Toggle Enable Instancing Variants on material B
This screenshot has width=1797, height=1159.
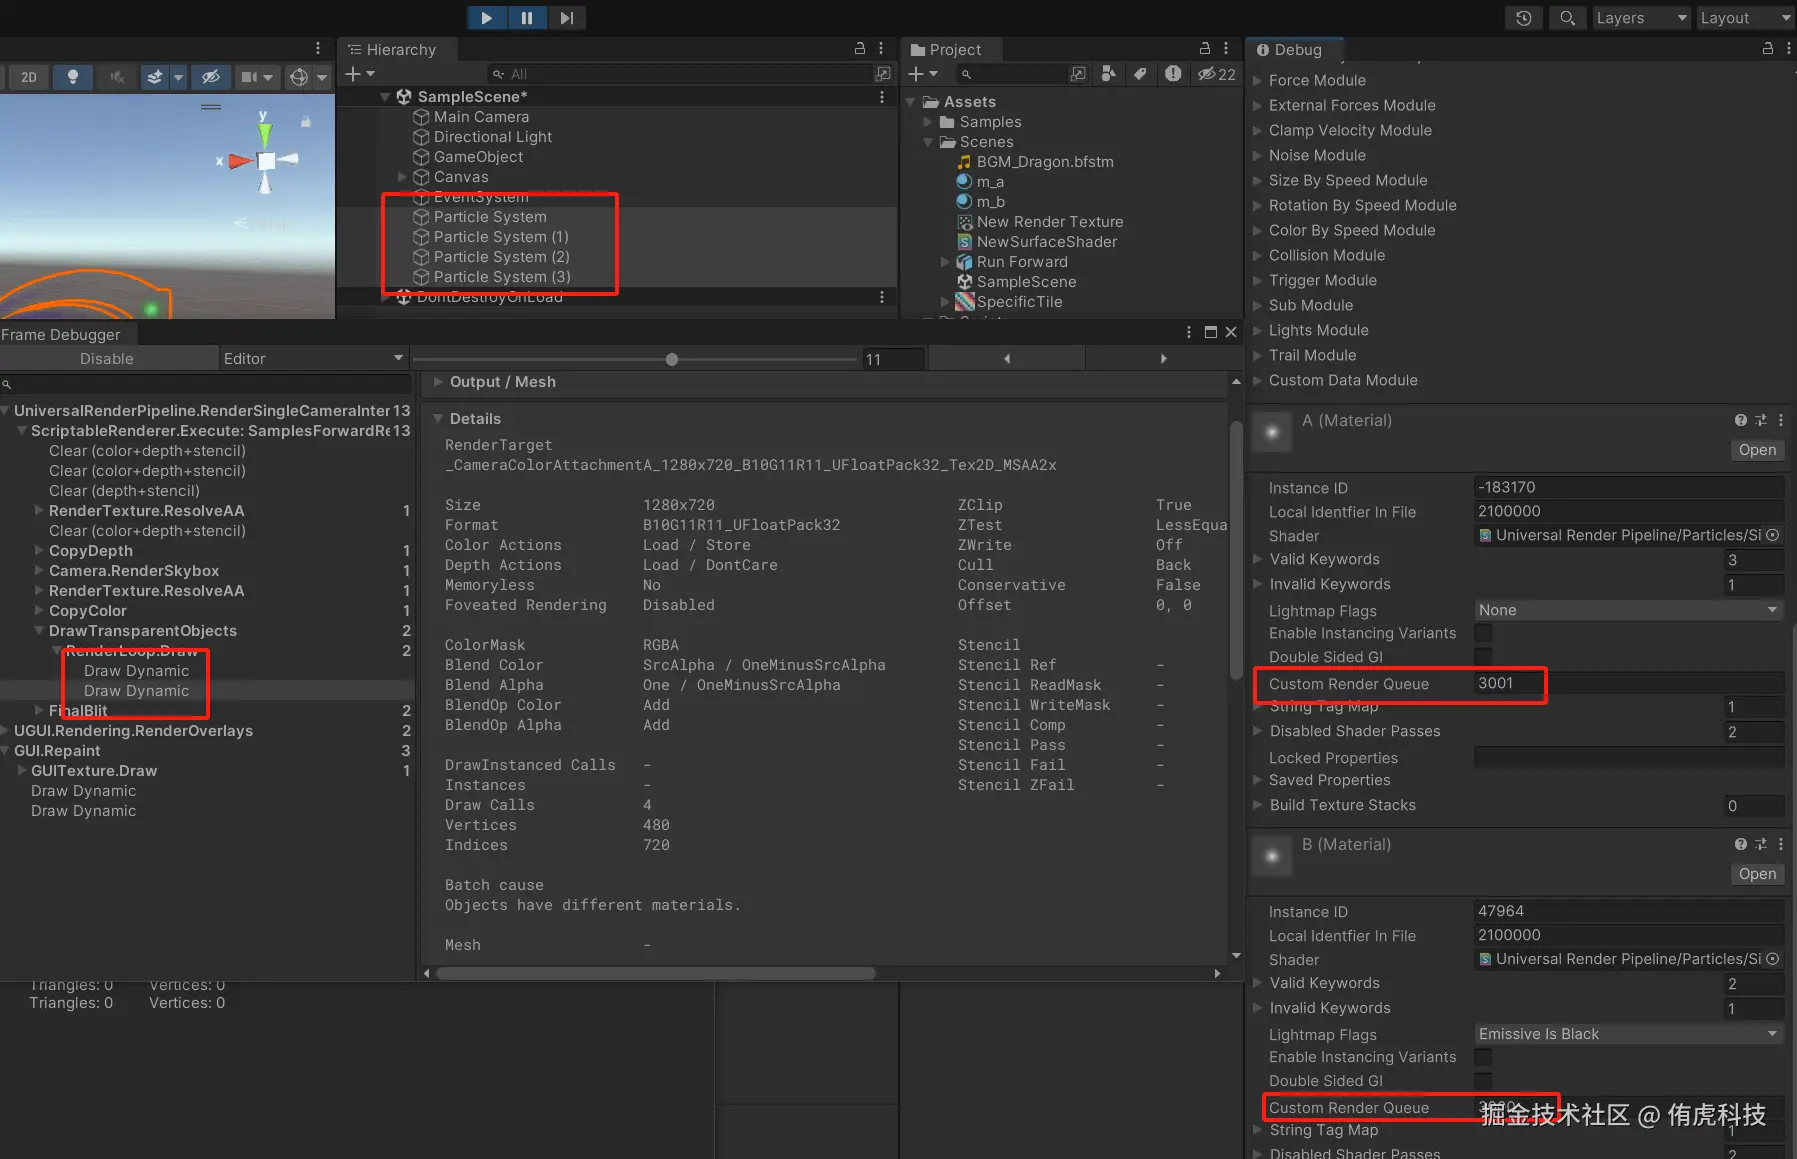coord(1483,1058)
